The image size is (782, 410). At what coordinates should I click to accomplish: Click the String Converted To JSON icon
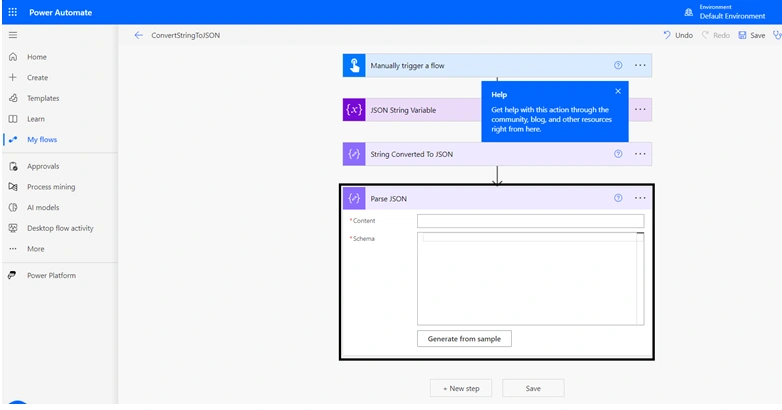pyautogui.click(x=354, y=154)
